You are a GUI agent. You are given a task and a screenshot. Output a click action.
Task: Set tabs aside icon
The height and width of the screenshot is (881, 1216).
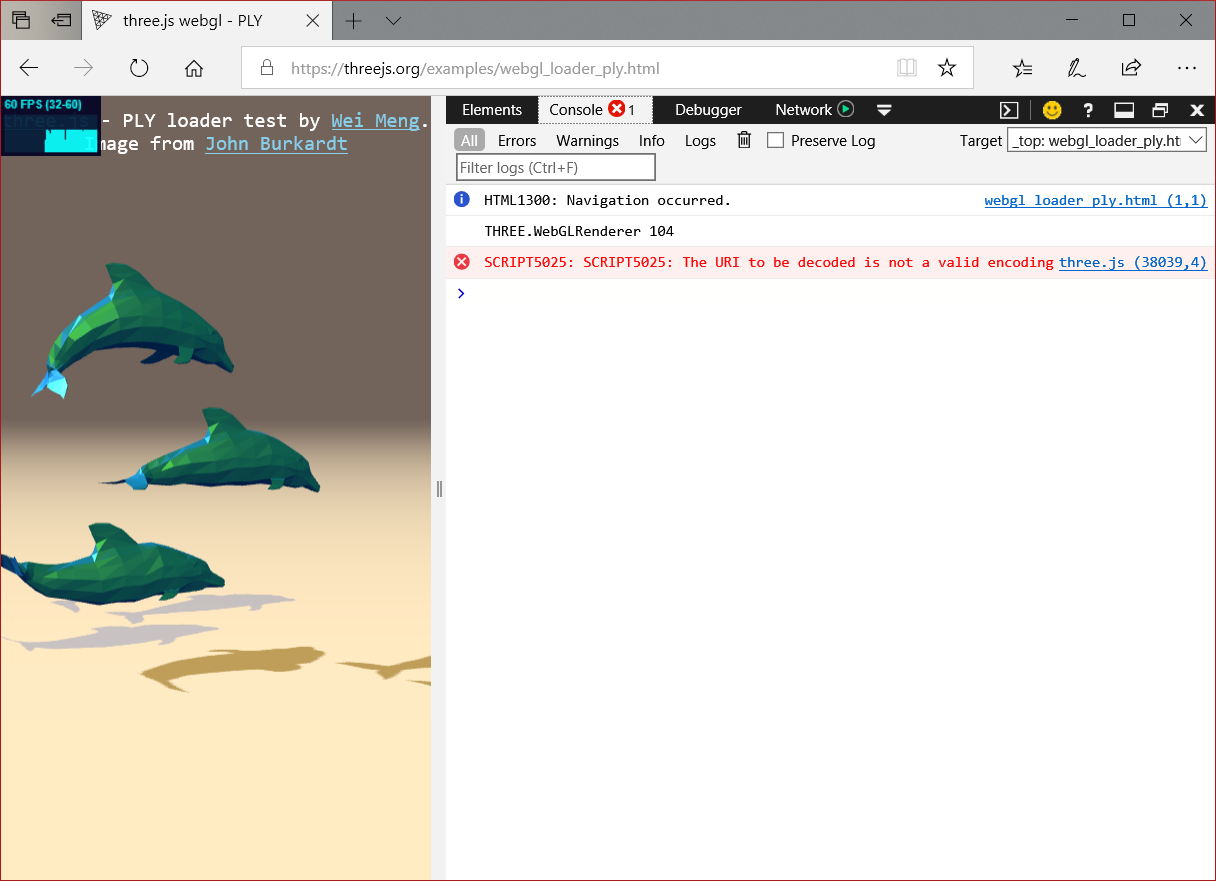click(62, 20)
